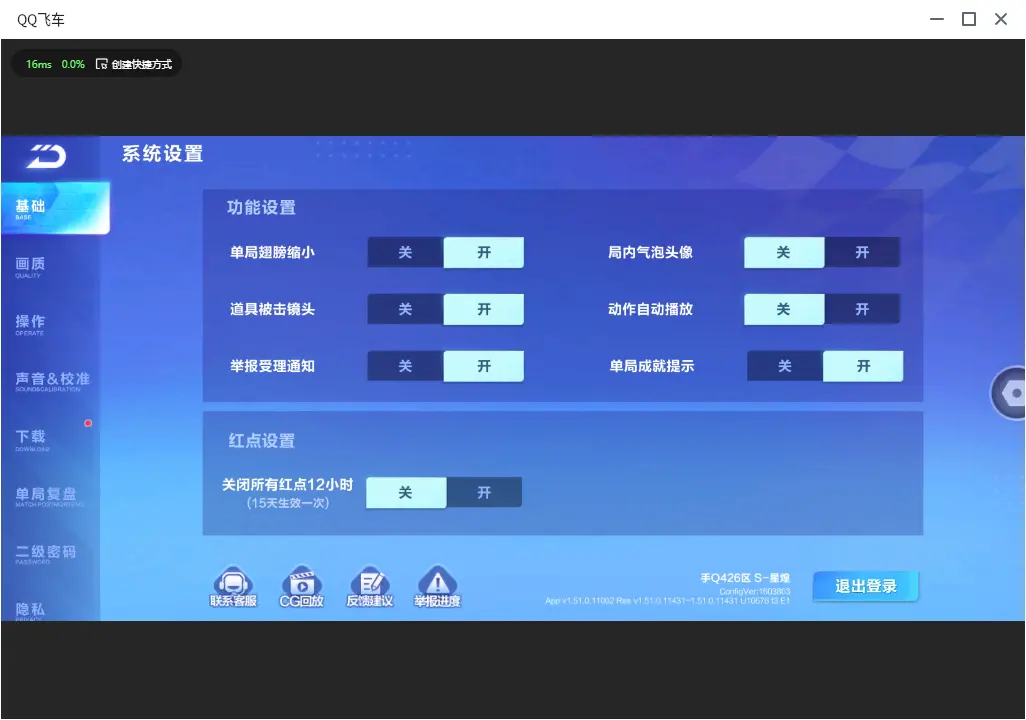Open 隐私 privacy tab

(x=50, y=609)
